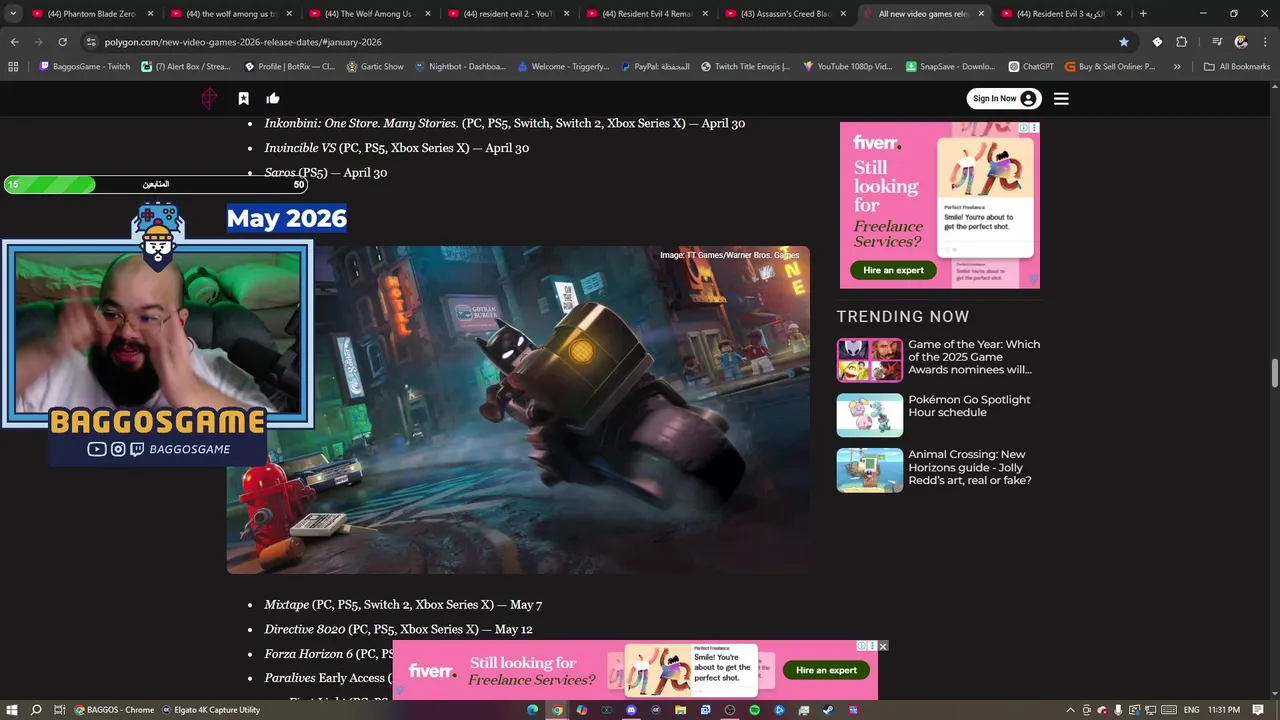The image size is (1280, 720).
Task: Open the hamburger menu on Polygon
Action: pyautogui.click(x=1061, y=98)
